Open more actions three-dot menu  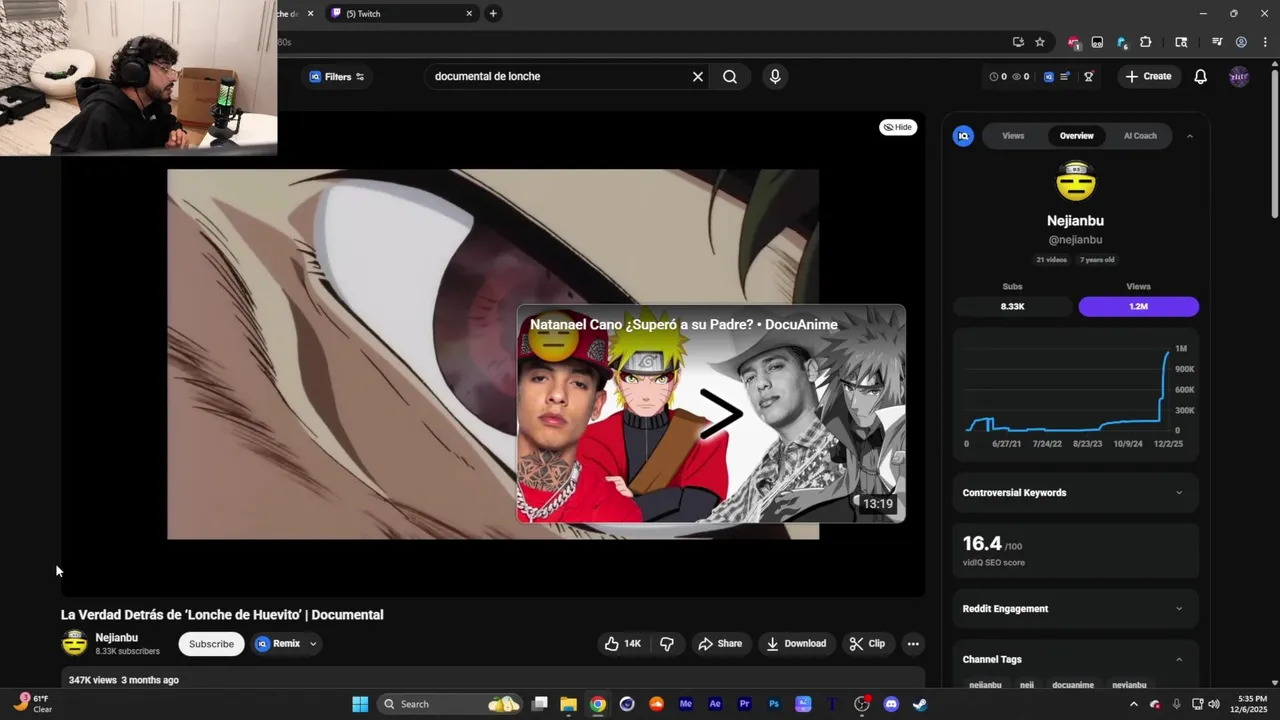click(913, 644)
